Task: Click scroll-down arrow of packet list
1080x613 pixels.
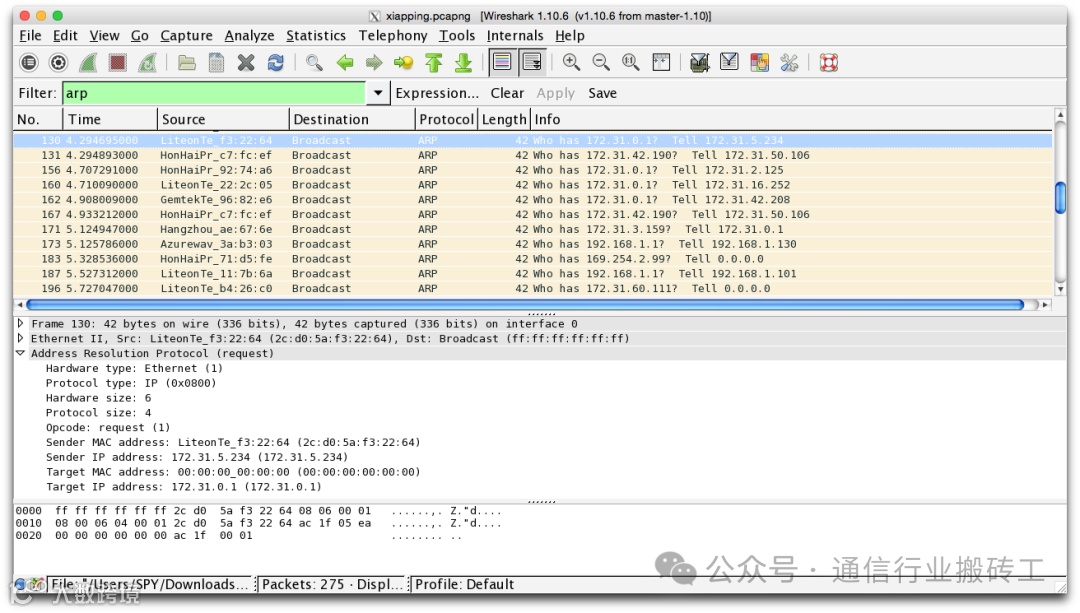Action: tap(1060, 290)
